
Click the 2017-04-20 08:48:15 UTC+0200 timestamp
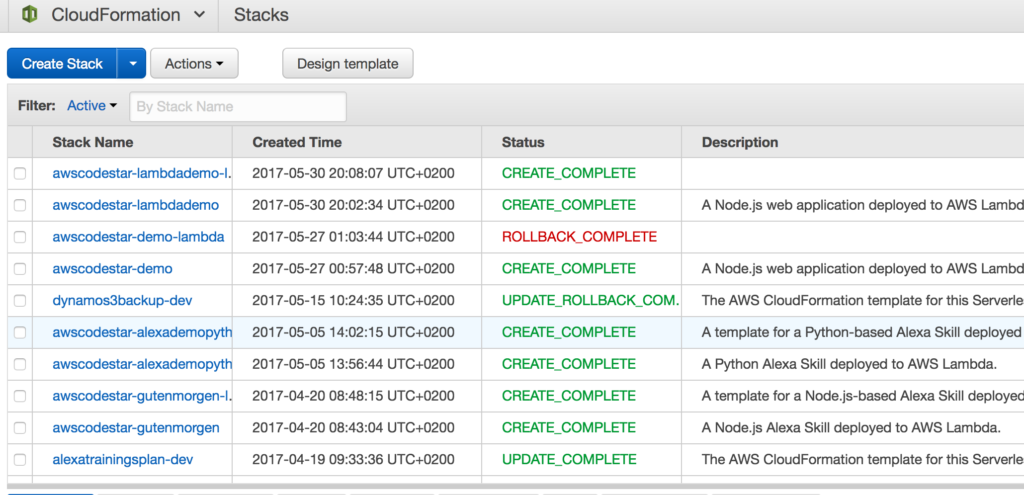coord(353,396)
